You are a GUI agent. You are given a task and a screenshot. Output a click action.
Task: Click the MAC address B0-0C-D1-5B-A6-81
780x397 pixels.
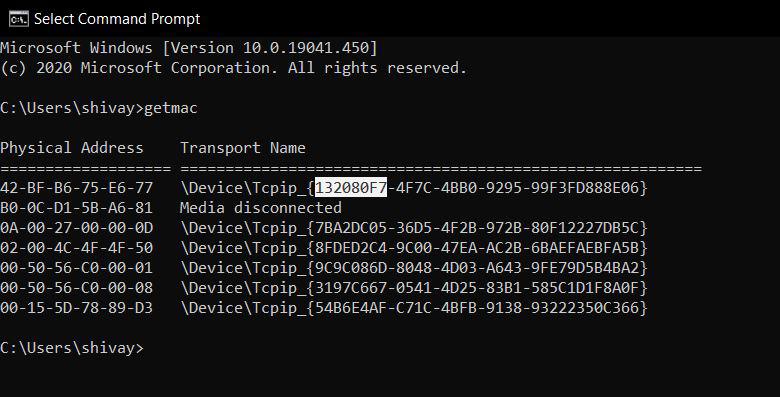tap(77, 208)
